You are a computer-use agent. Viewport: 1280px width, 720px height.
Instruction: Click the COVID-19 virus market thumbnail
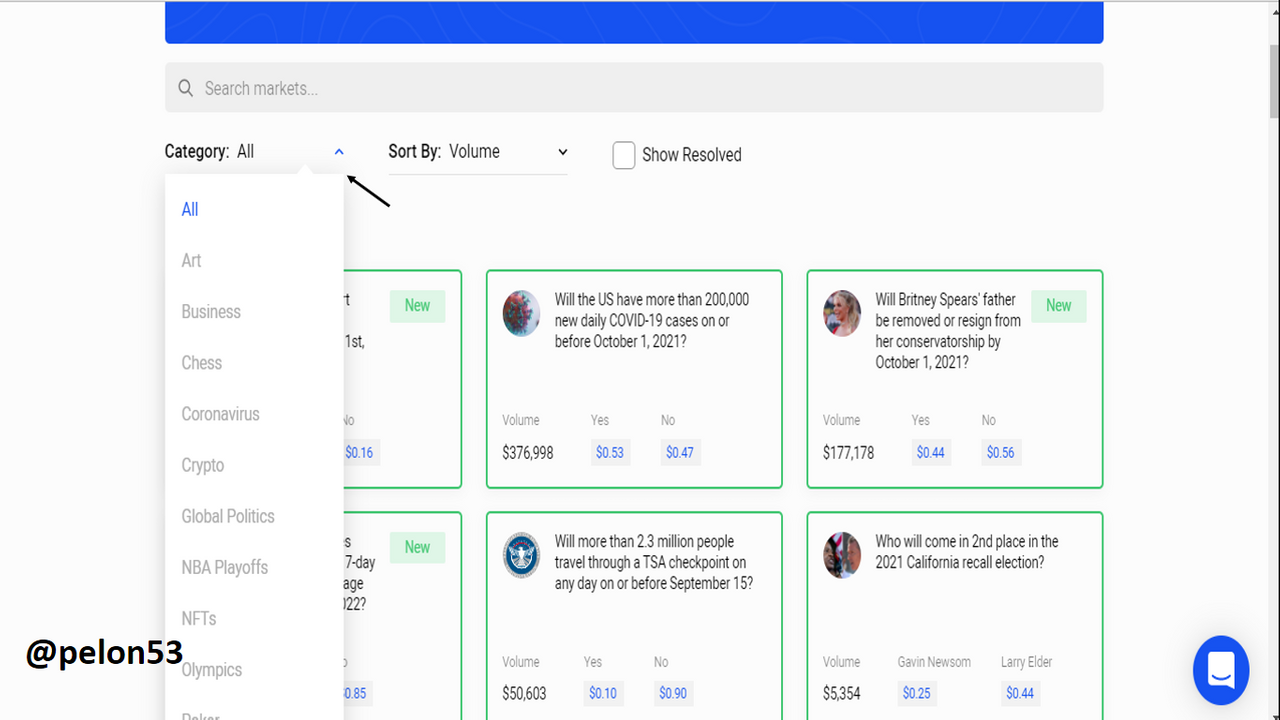click(x=521, y=313)
